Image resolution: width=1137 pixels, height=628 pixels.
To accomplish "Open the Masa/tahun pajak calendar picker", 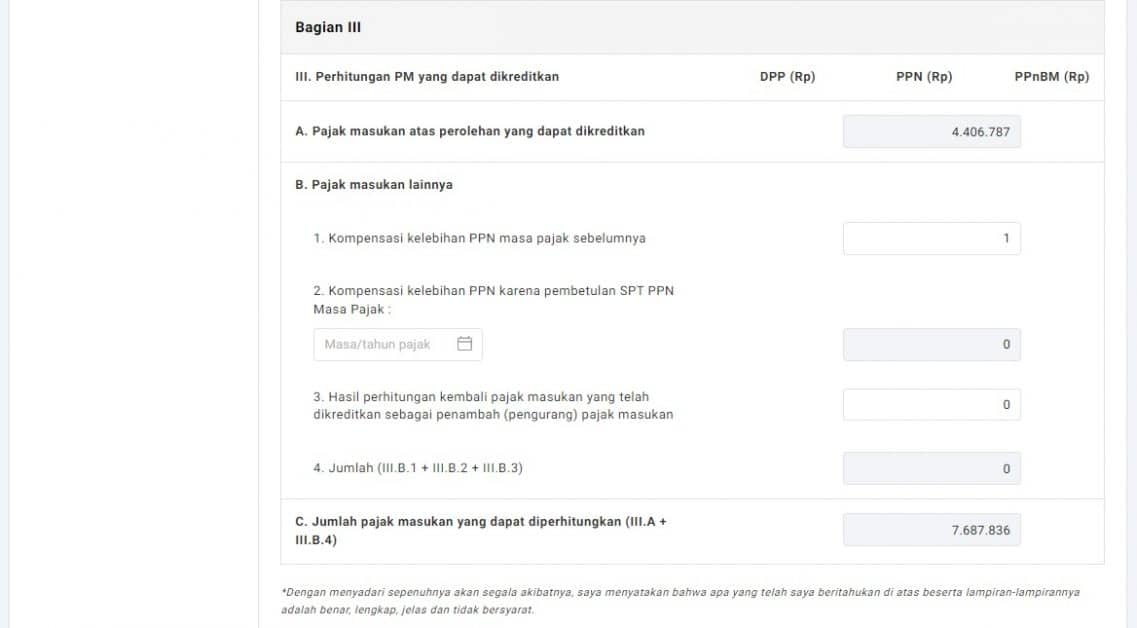I will coord(397,344).
